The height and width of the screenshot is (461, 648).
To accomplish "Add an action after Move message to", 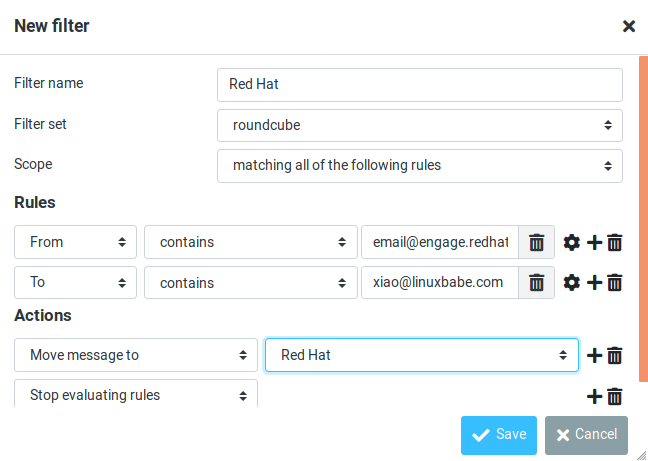I will click(x=594, y=355).
